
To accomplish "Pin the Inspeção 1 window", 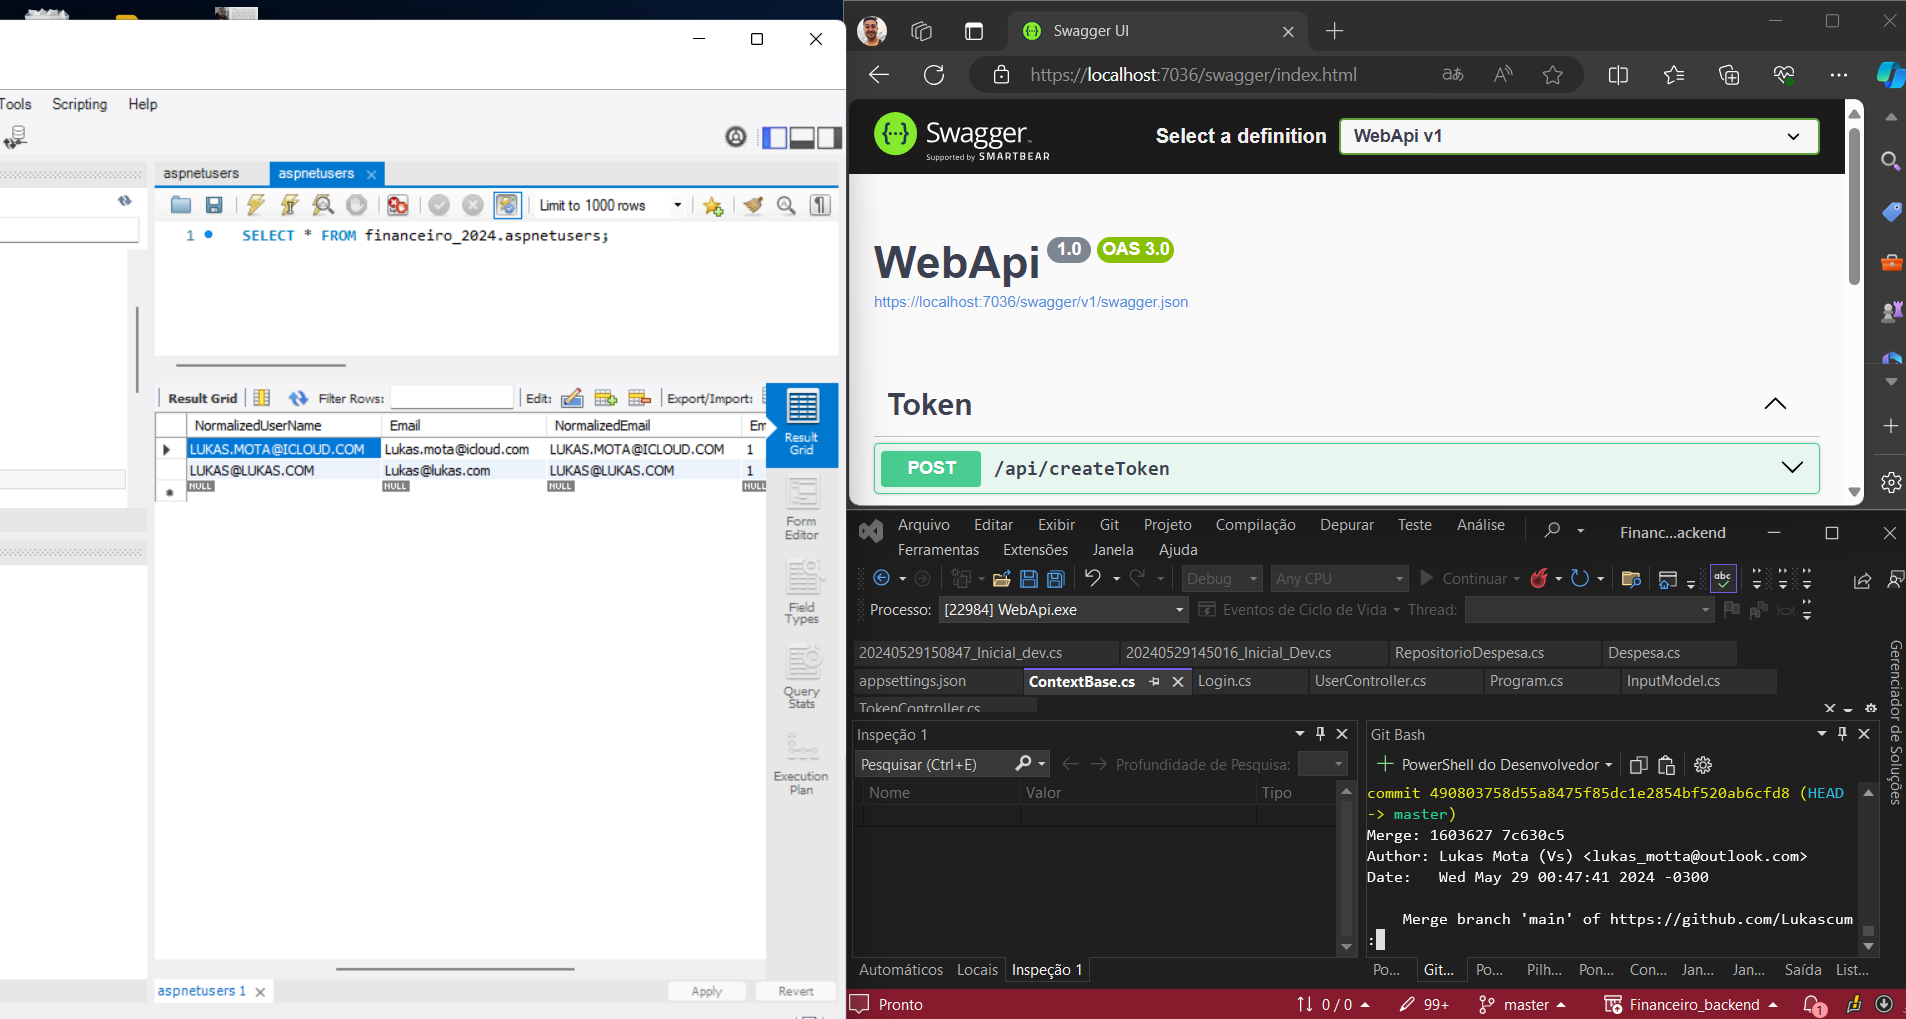I will pos(1322,733).
